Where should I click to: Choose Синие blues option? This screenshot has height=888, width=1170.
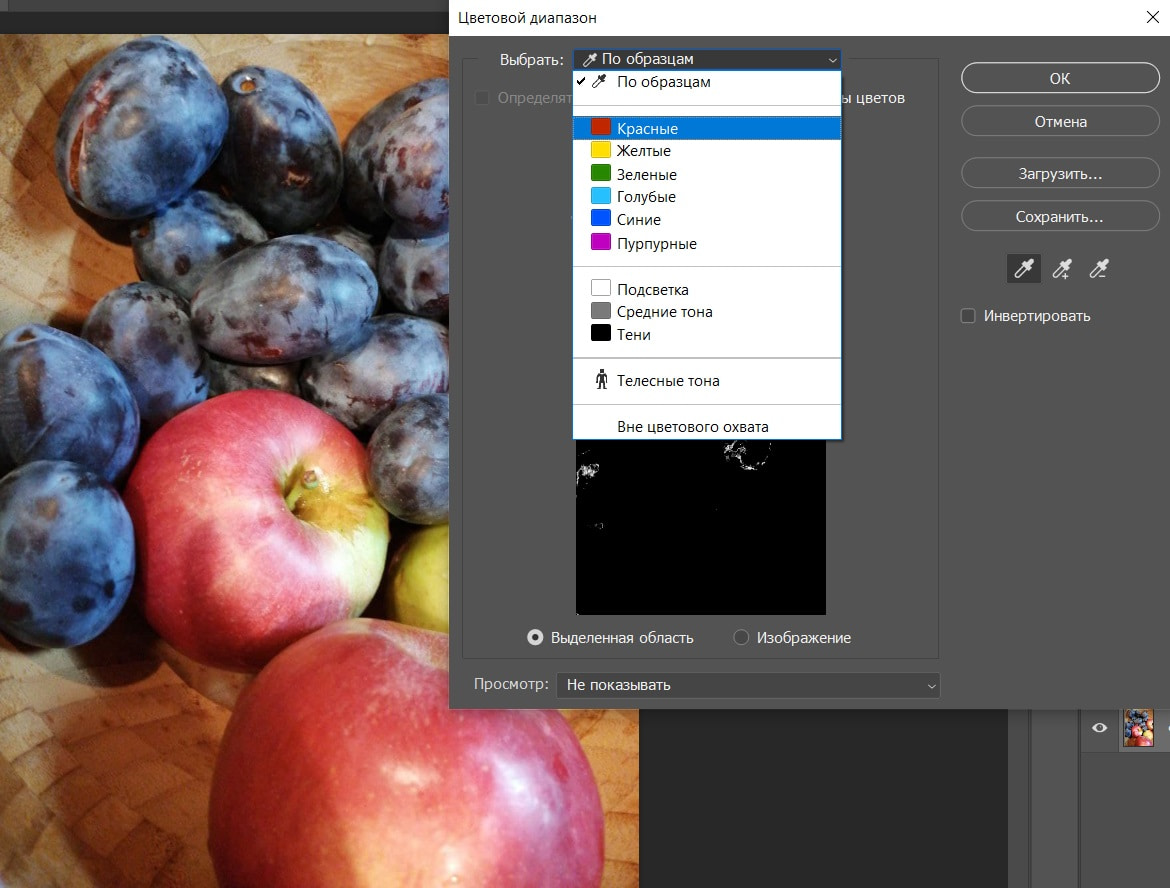pyautogui.click(x=707, y=219)
